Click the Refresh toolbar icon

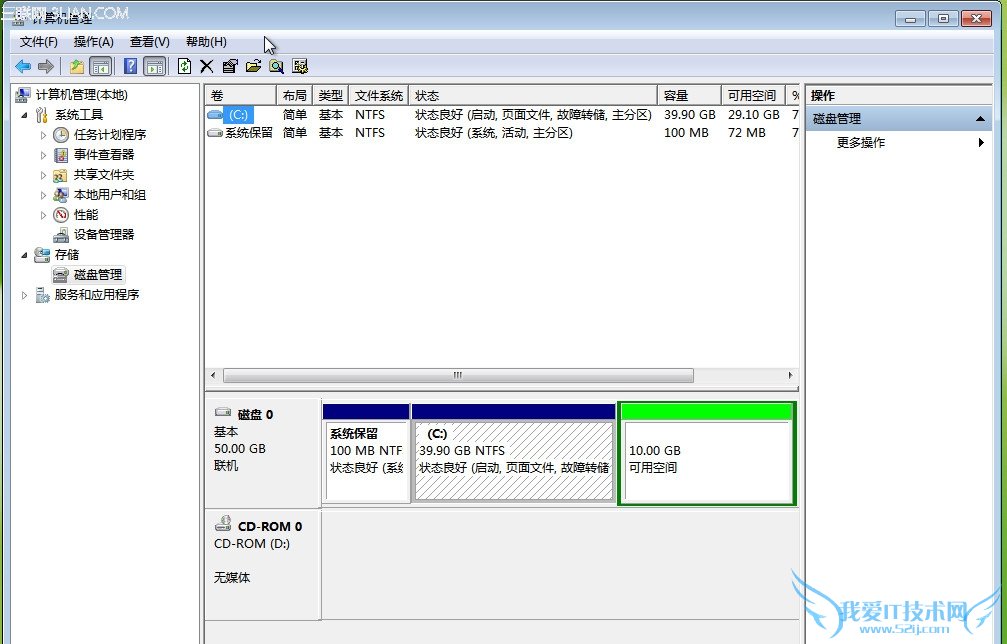pos(184,67)
